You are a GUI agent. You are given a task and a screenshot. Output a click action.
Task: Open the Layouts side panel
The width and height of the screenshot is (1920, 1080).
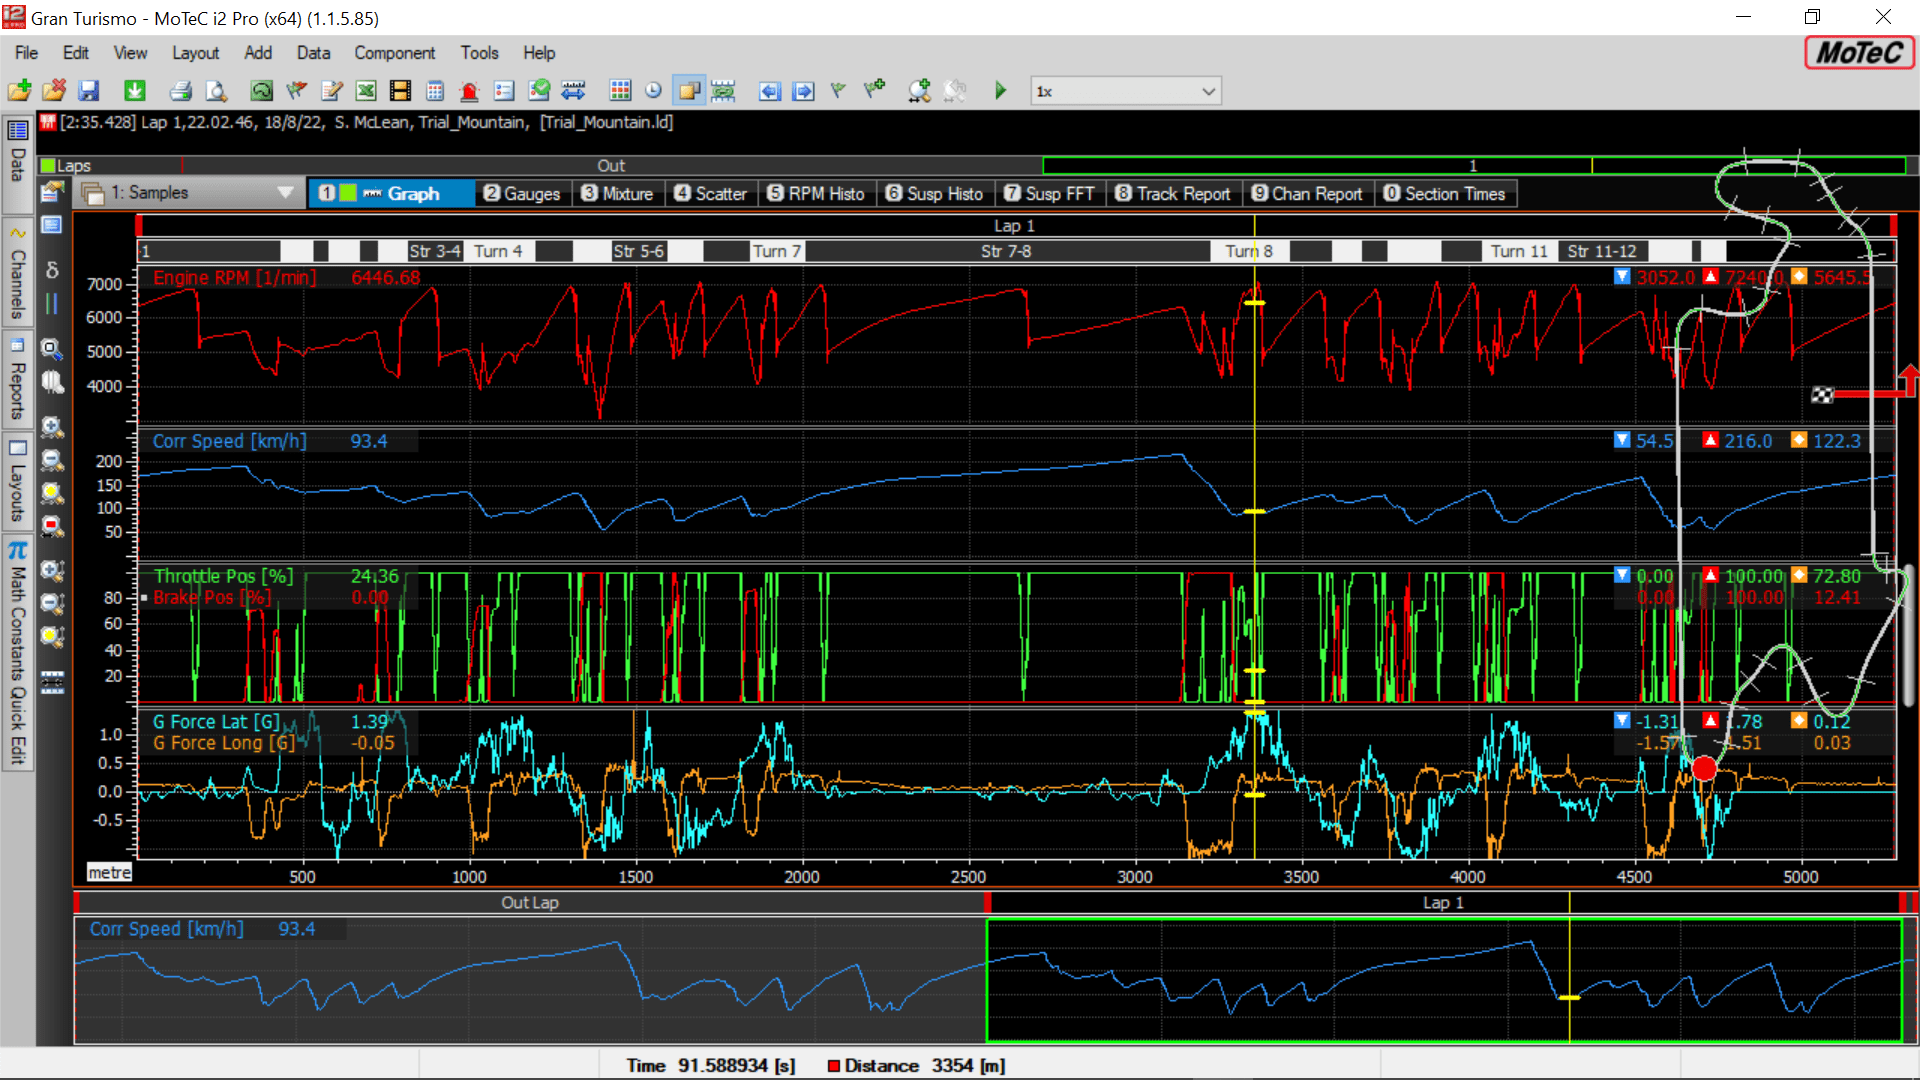click(17, 482)
